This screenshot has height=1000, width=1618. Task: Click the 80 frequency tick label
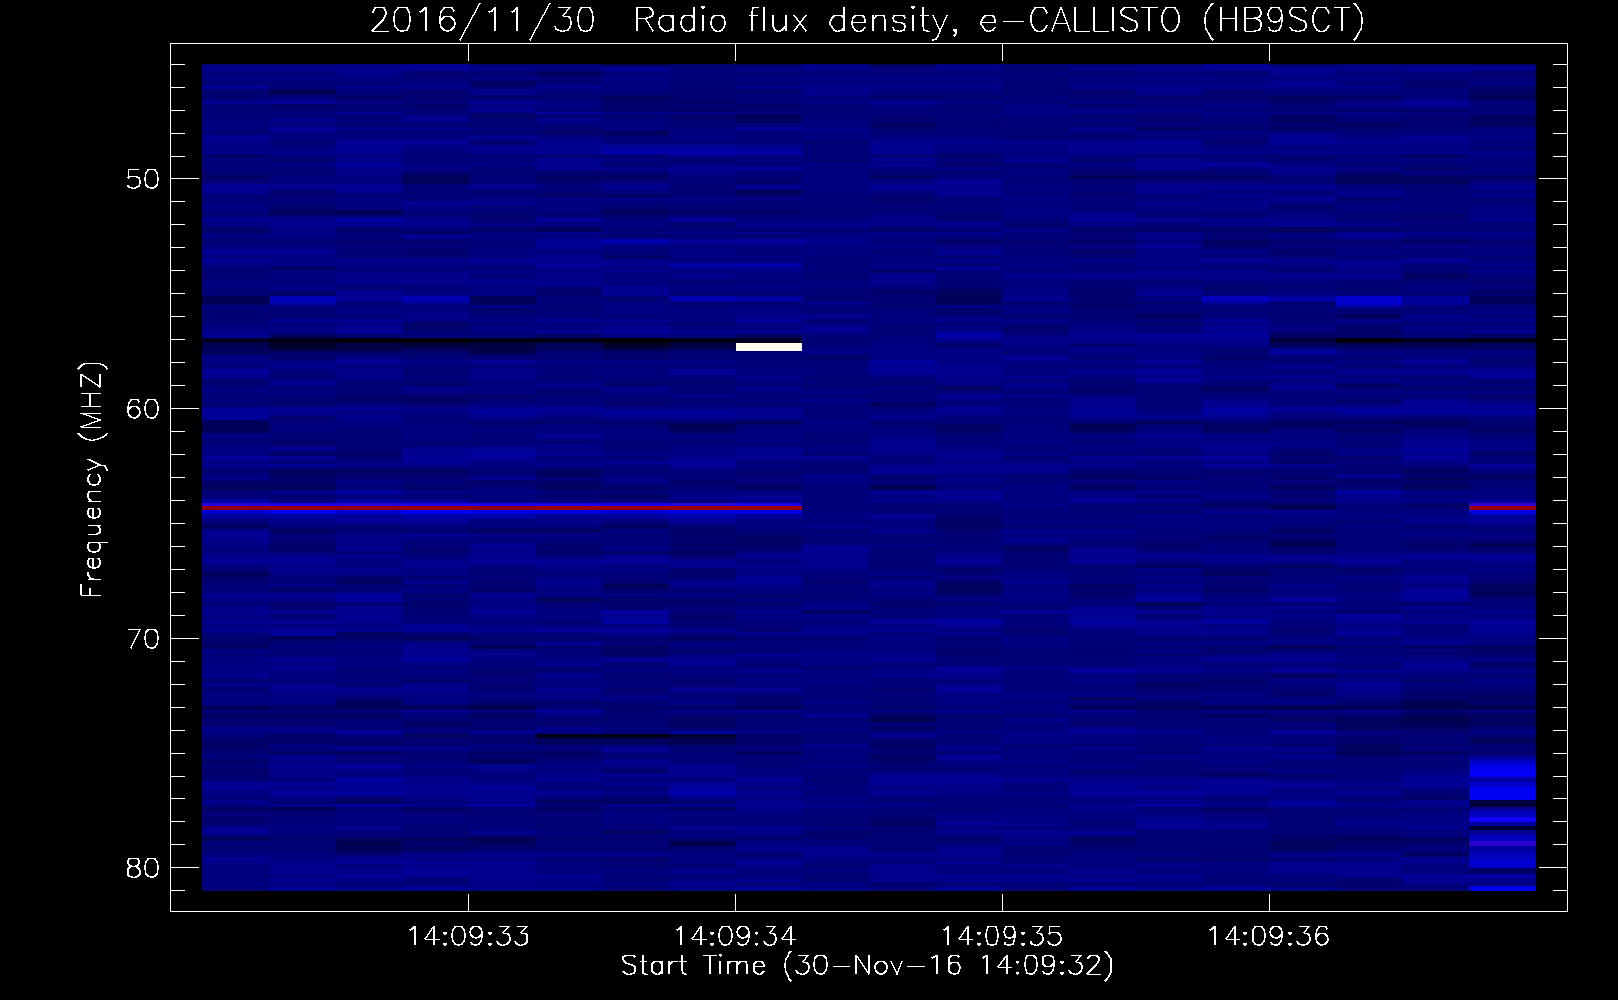click(143, 867)
